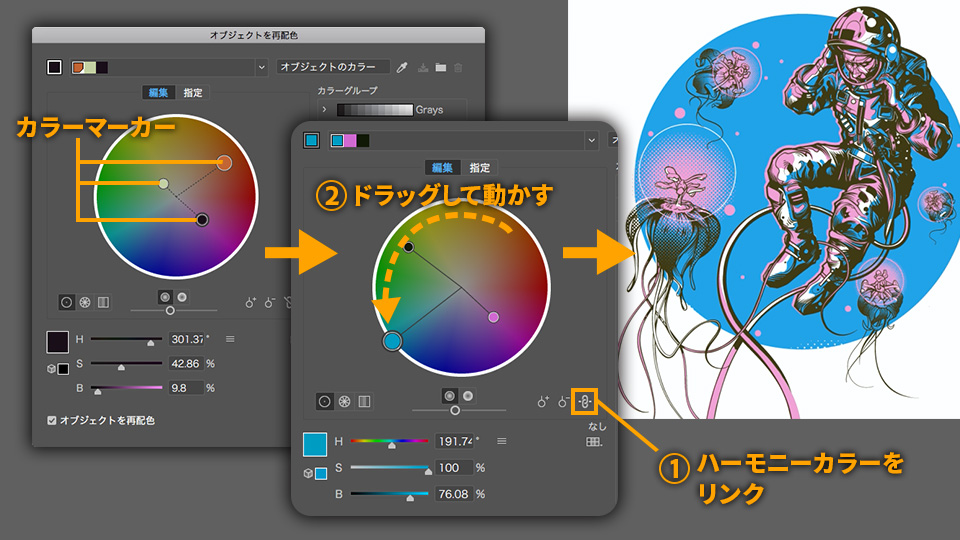Viewport: 960px width, 540px height.
Task: Toggle brightness-and-hue wheel button in back dialog
Action: tap(182, 297)
